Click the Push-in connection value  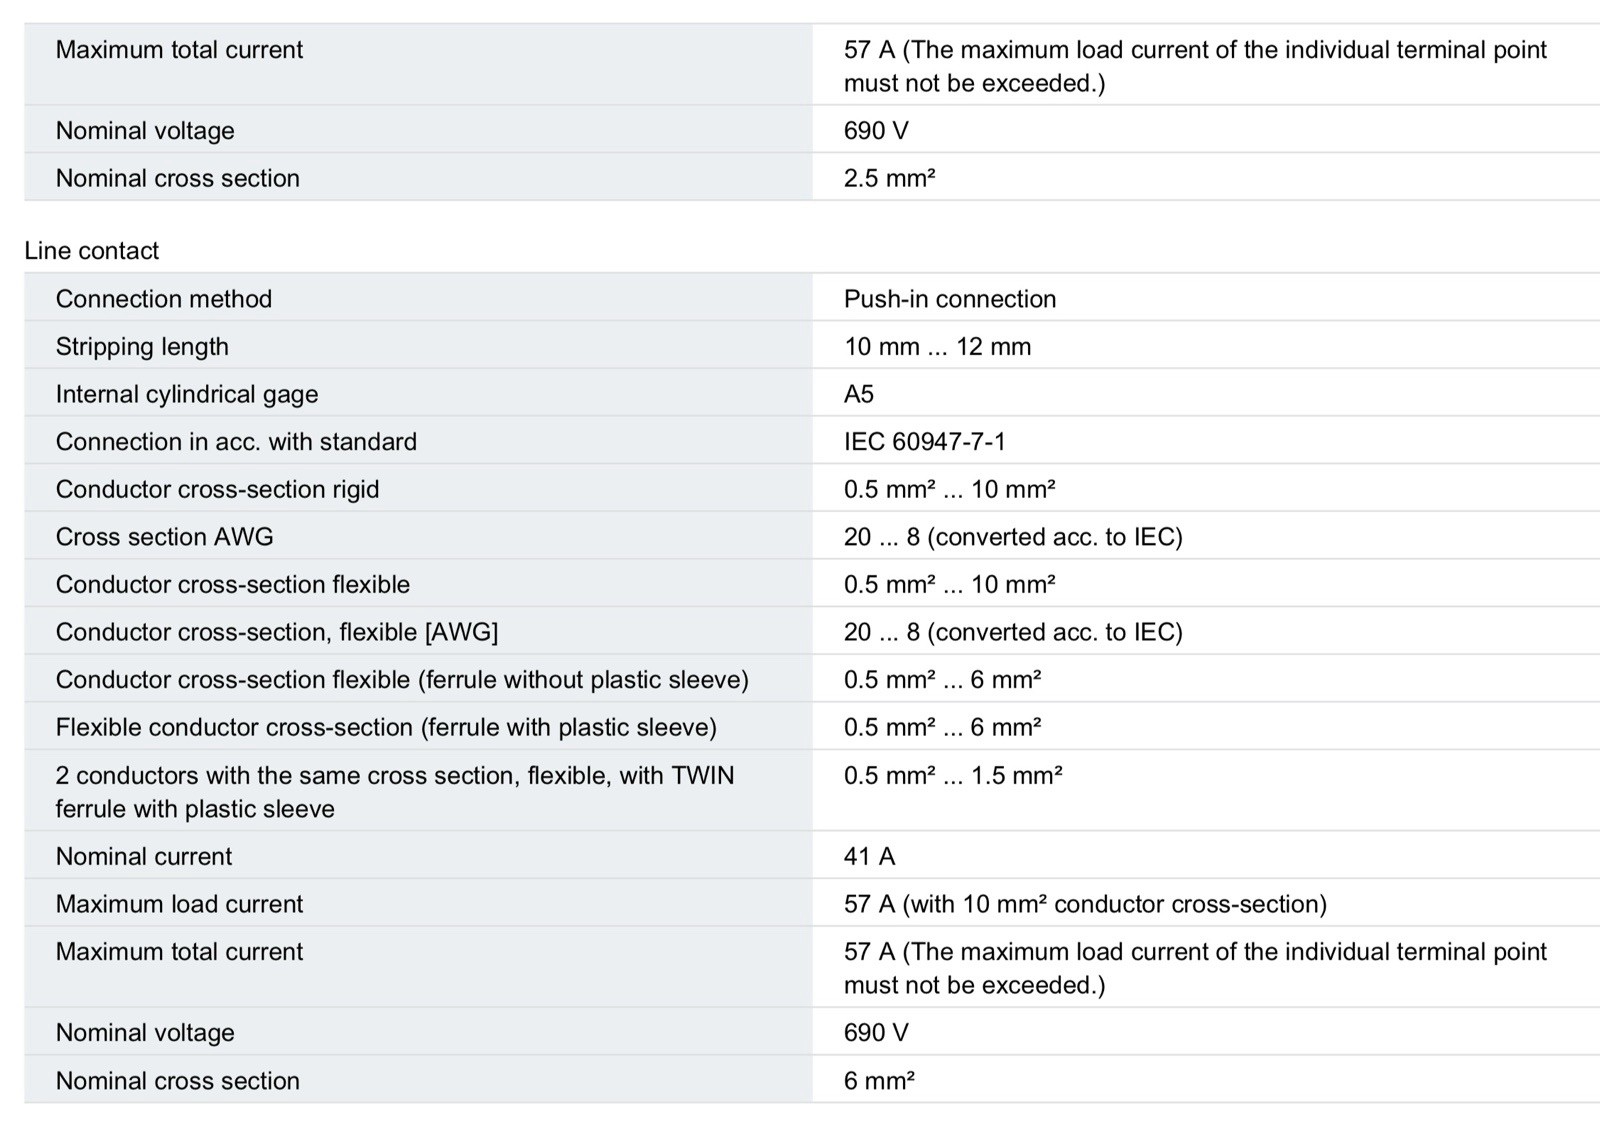950,299
